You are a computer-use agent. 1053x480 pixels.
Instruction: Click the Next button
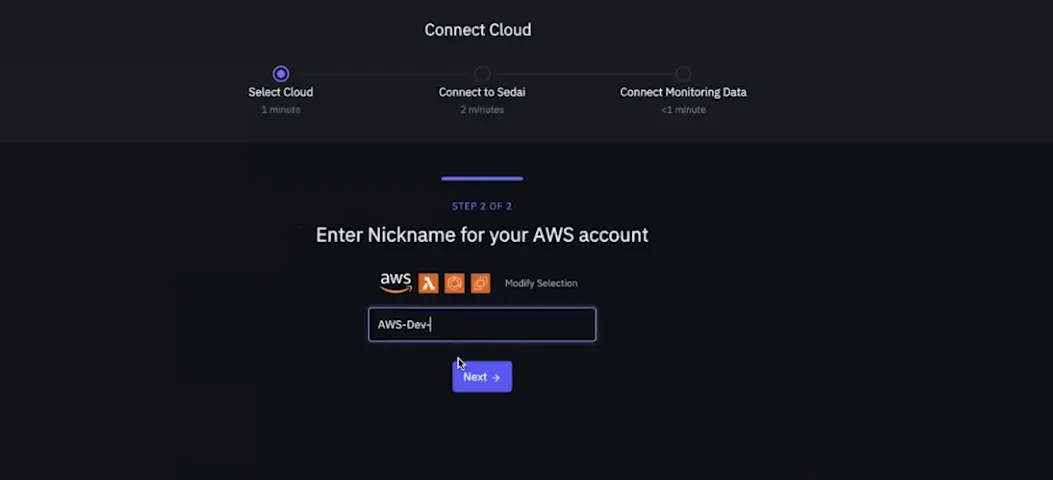[x=482, y=377]
